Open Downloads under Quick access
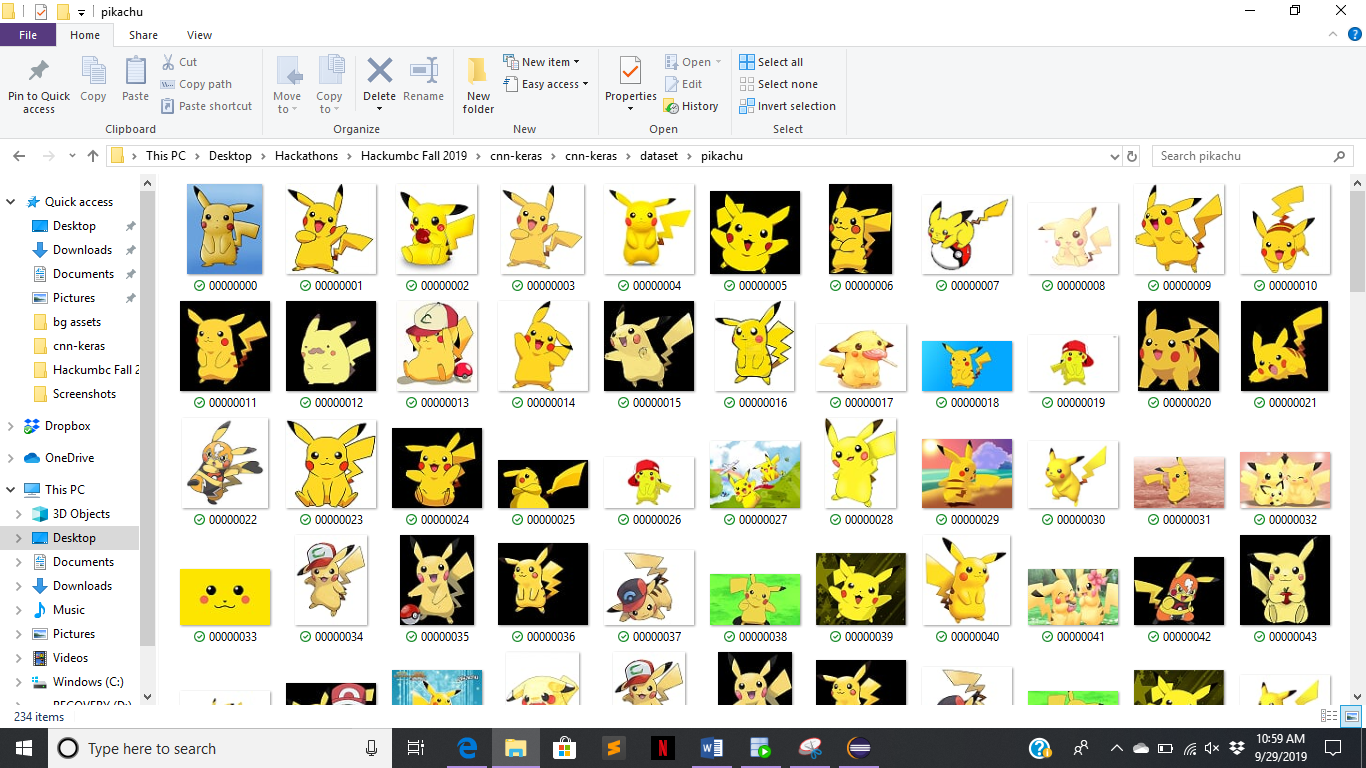 pos(82,250)
